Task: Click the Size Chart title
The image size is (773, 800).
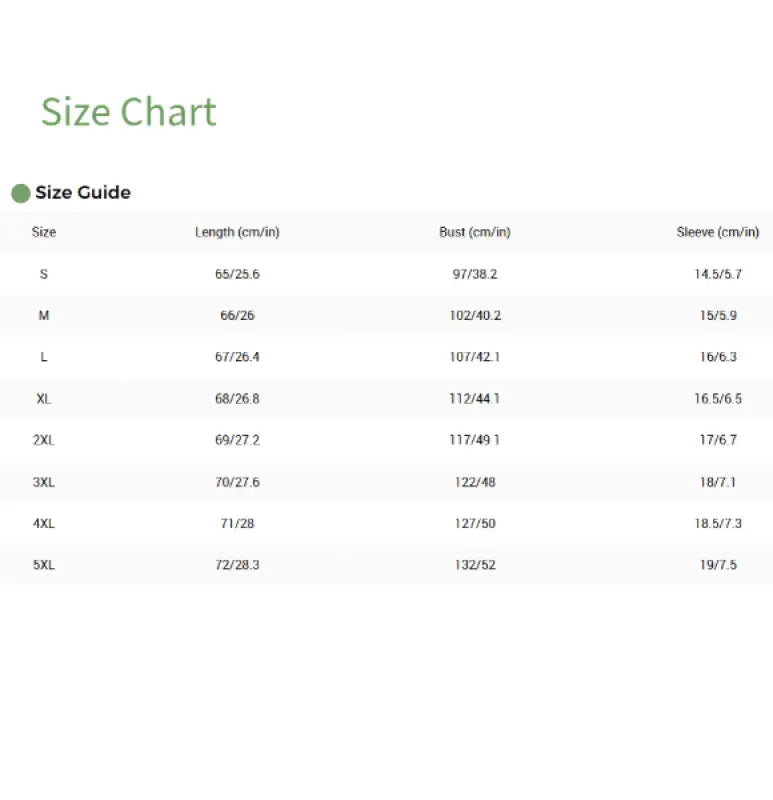Action: click(x=128, y=112)
